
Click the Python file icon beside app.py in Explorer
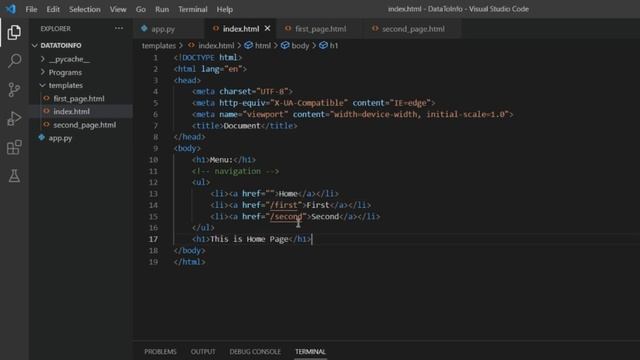click(x=41, y=138)
